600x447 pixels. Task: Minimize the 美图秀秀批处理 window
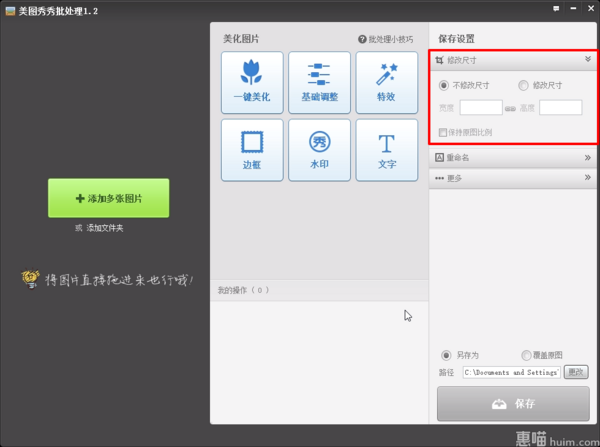pos(573,8)
